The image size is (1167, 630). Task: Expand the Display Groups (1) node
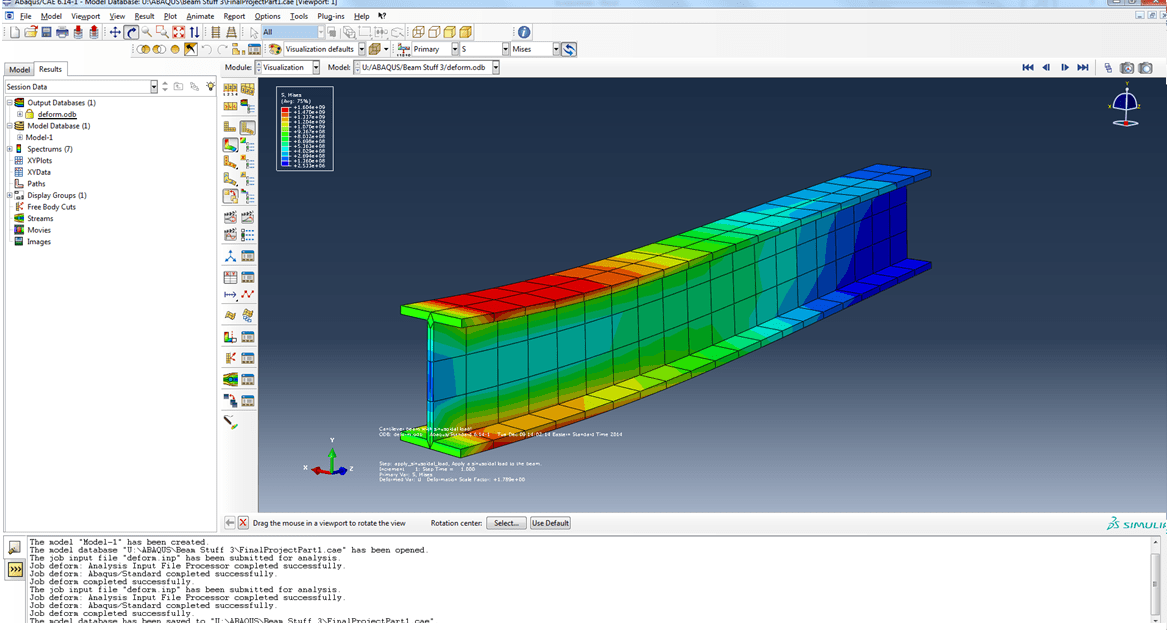[x=10, y=195]
